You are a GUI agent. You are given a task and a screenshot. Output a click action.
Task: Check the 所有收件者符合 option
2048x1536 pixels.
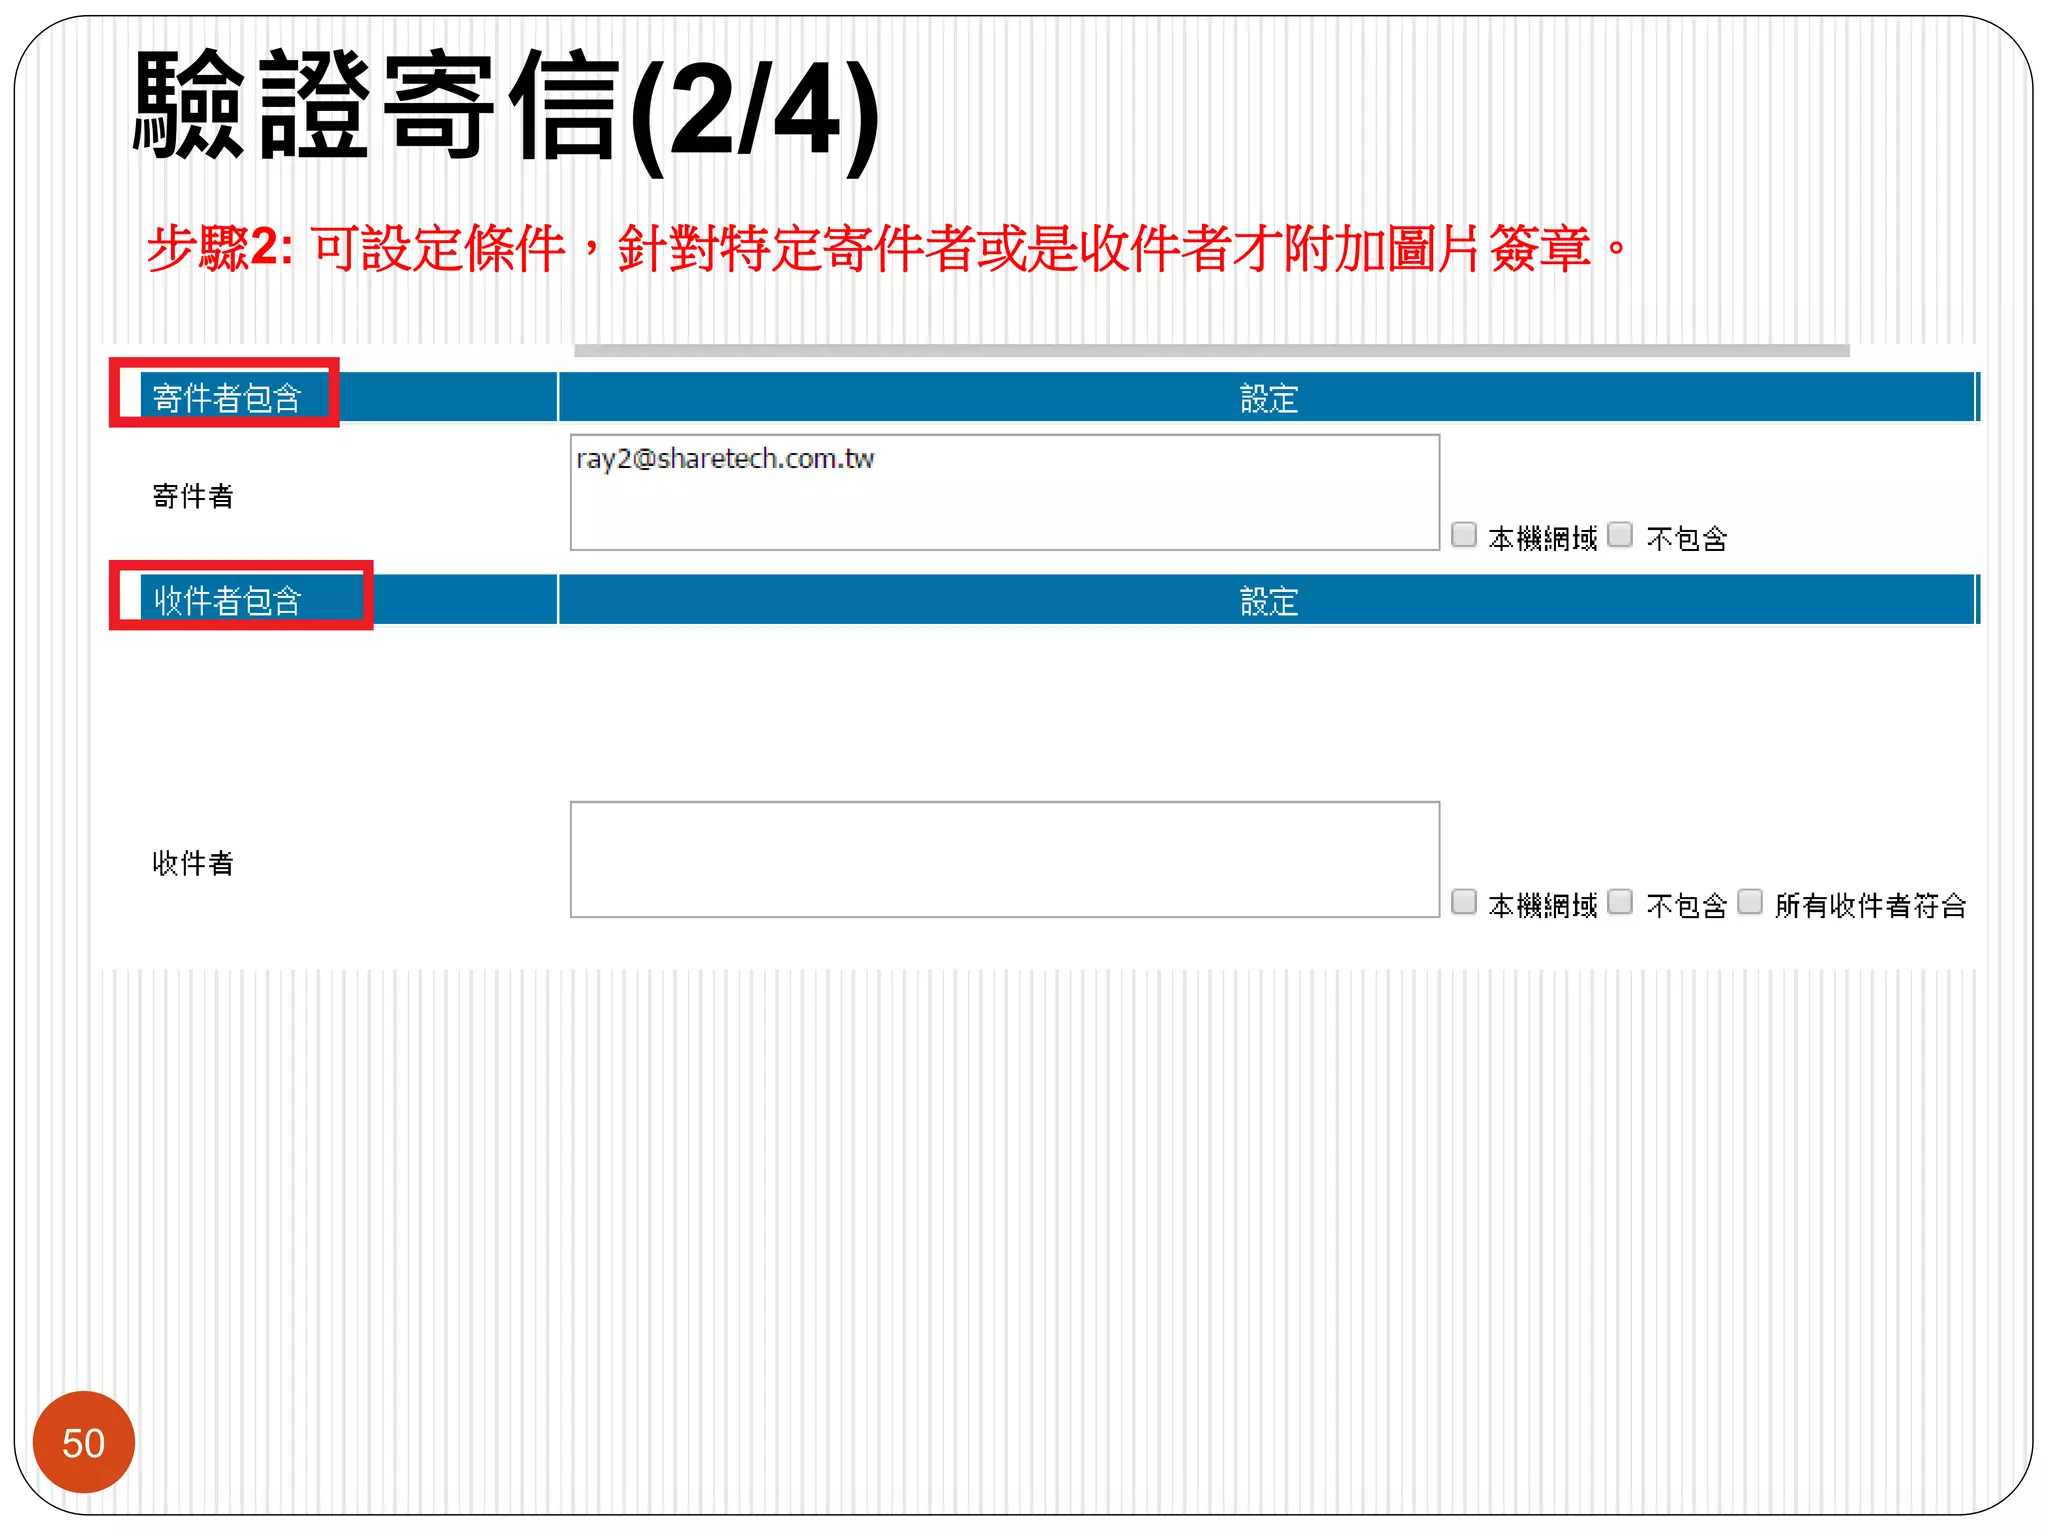click(x=1750, y=902)
